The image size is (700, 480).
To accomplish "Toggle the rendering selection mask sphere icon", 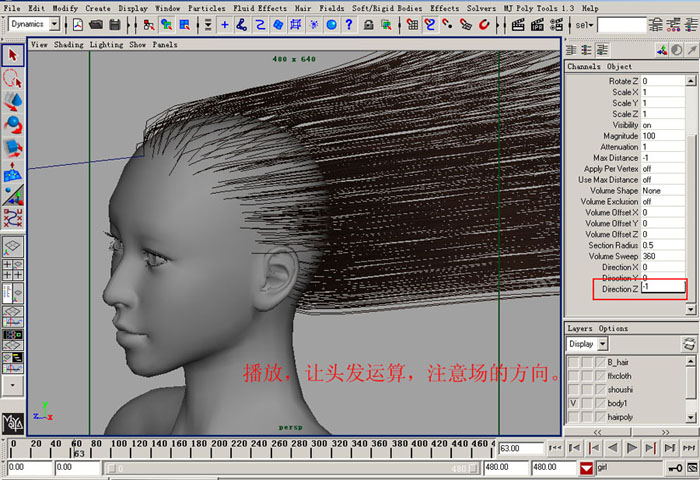I will click(331, 25).
